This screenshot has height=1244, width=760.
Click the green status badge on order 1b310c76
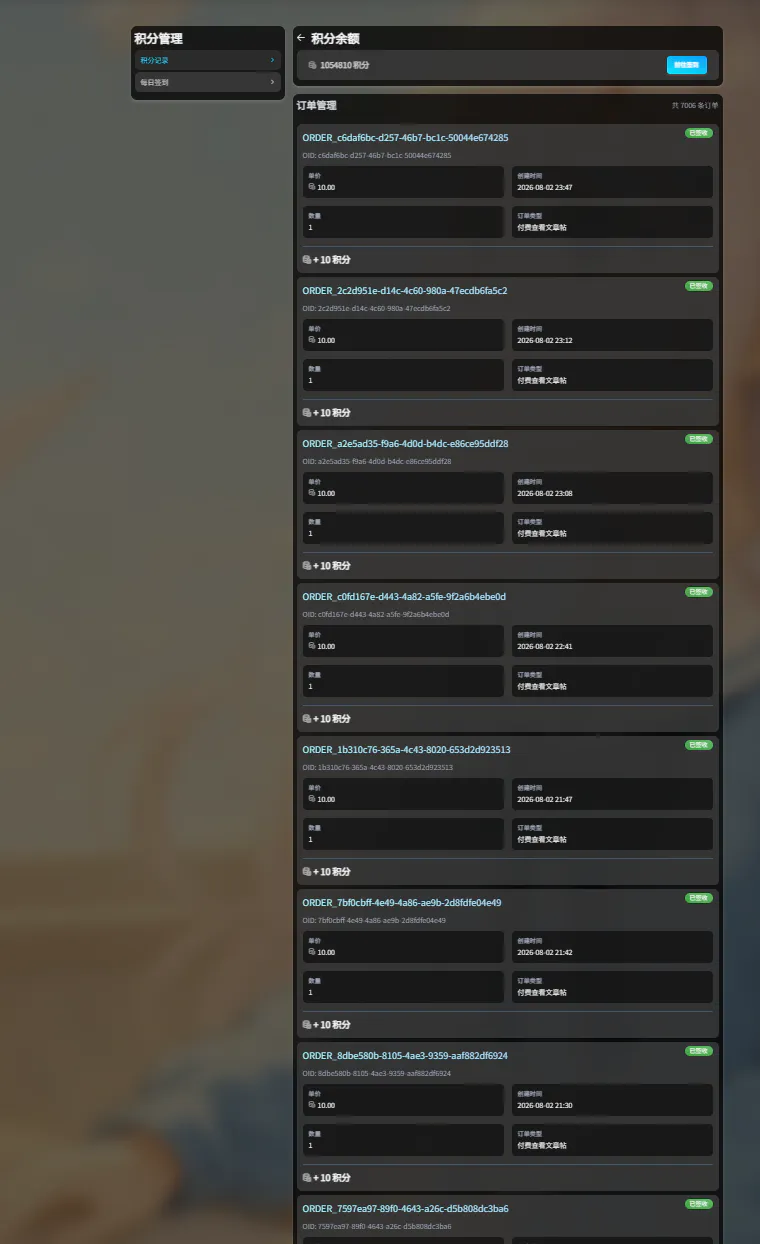[699, 745]
